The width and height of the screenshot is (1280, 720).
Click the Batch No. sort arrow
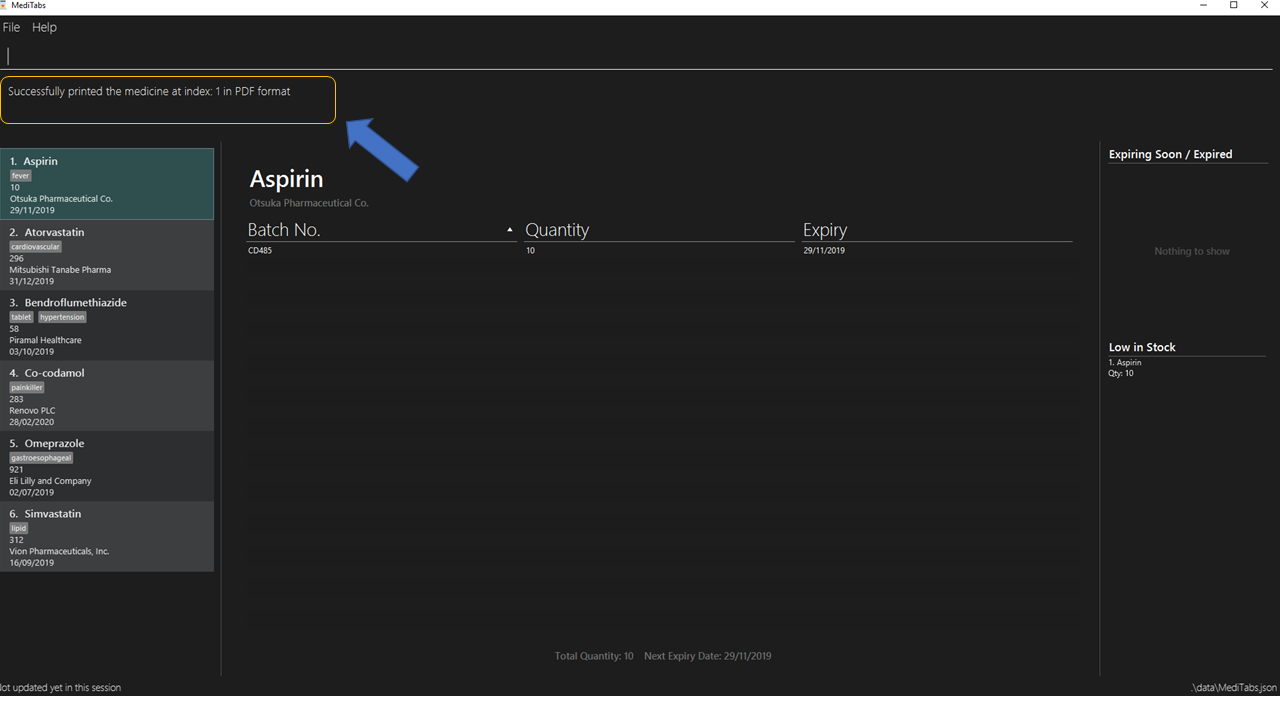pyautogui.click(x=509, y=230)
